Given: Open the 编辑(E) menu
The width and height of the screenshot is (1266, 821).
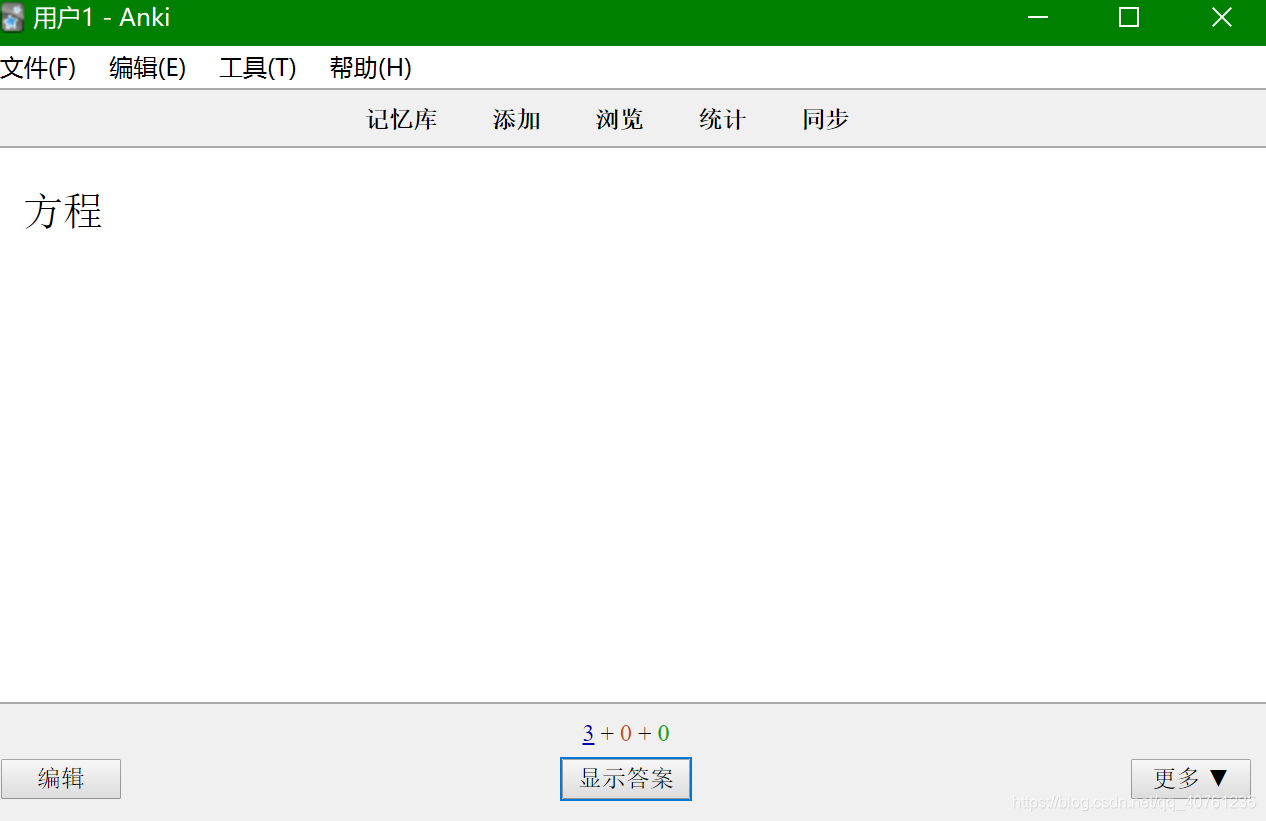Looking at the screenshot, I should (x=147, y=68).
